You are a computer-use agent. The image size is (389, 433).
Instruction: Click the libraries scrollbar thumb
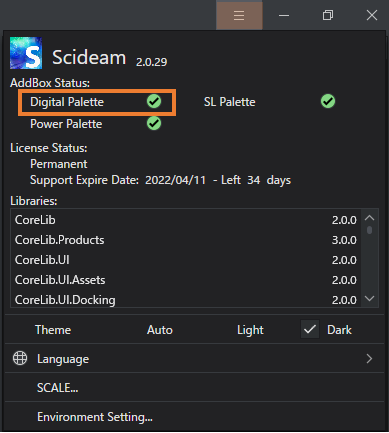tap(369, 230)
